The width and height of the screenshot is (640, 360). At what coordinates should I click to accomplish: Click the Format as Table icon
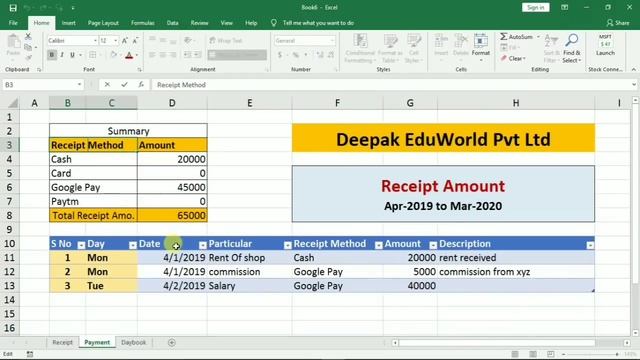[x=390, y=41]
